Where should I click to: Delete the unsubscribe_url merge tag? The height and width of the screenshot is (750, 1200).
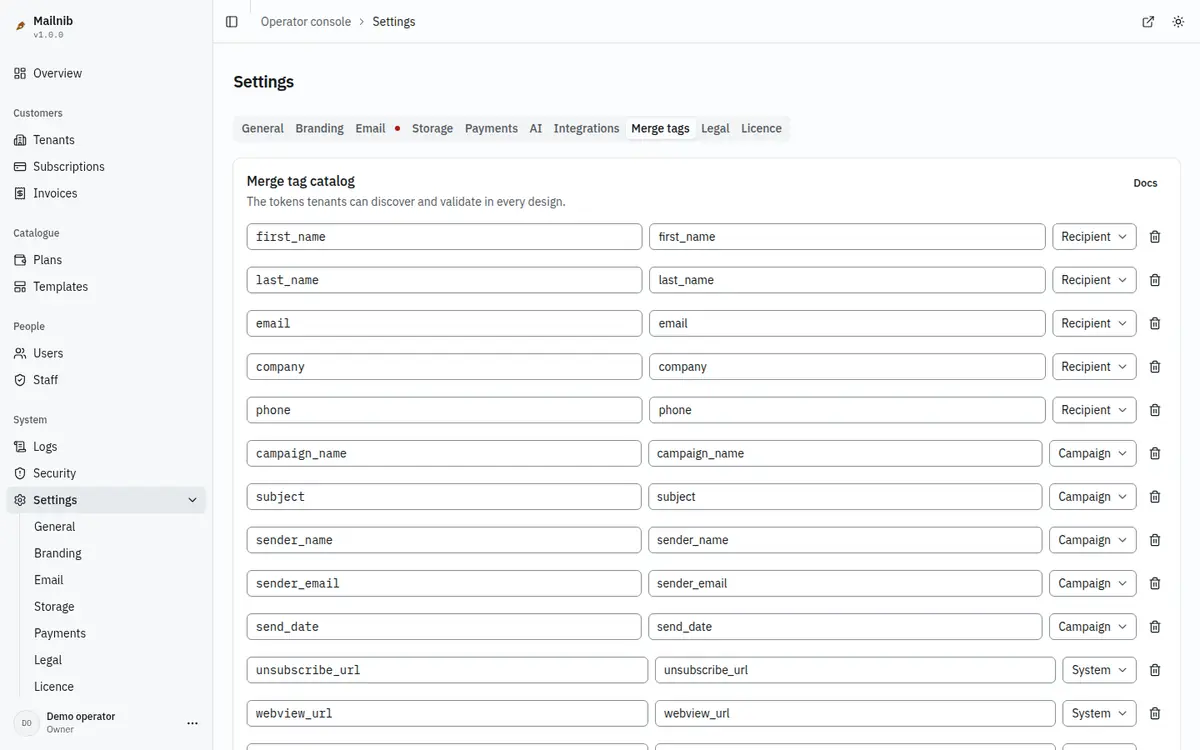1155,670
